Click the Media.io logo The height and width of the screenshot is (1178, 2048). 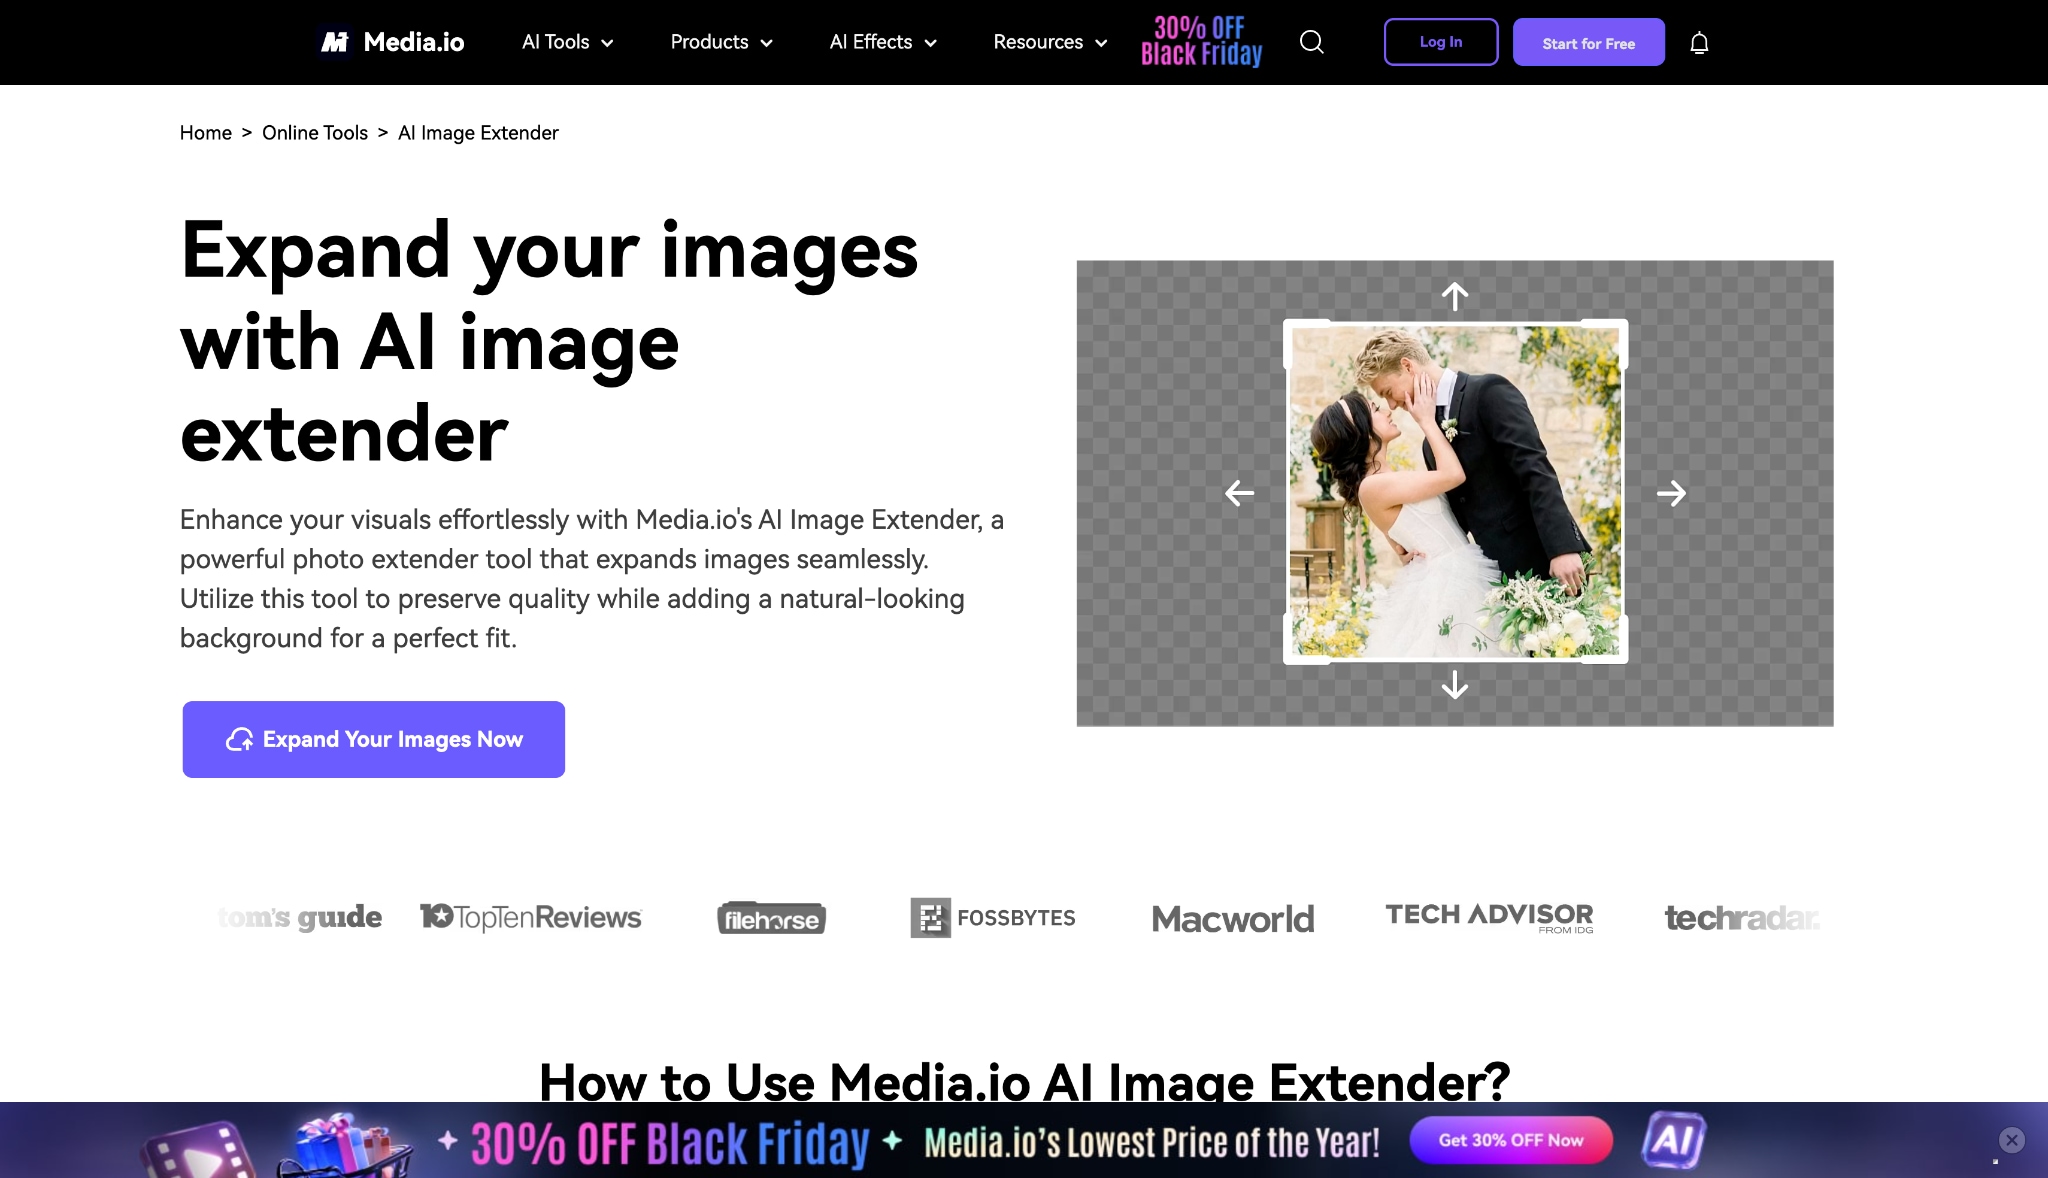390,41
